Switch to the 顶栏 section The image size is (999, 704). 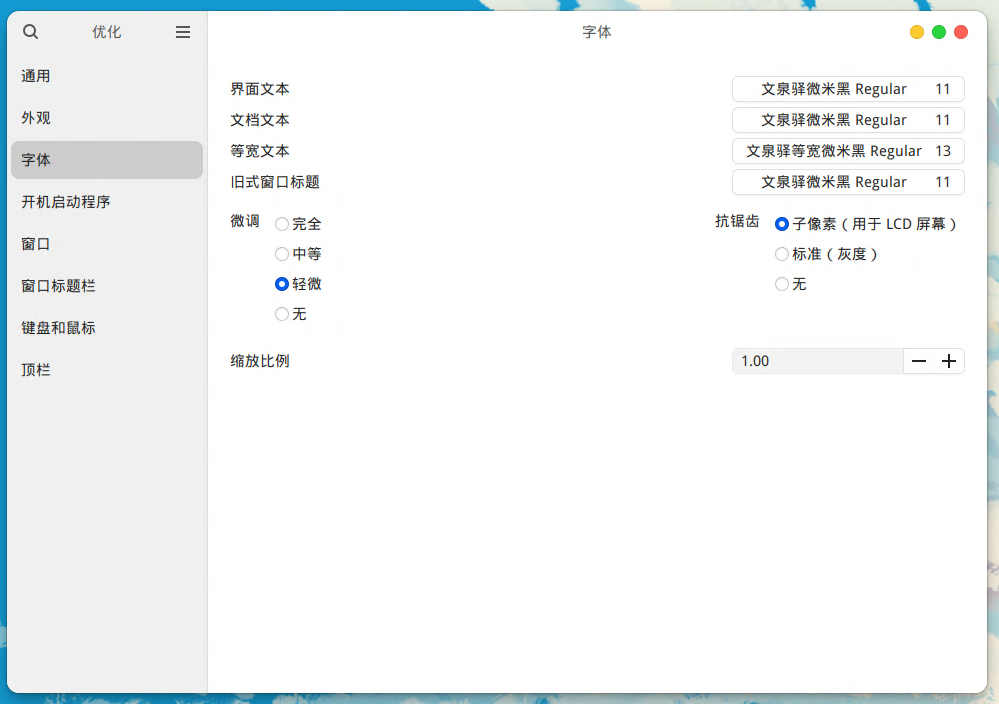(x=35, y=369)
